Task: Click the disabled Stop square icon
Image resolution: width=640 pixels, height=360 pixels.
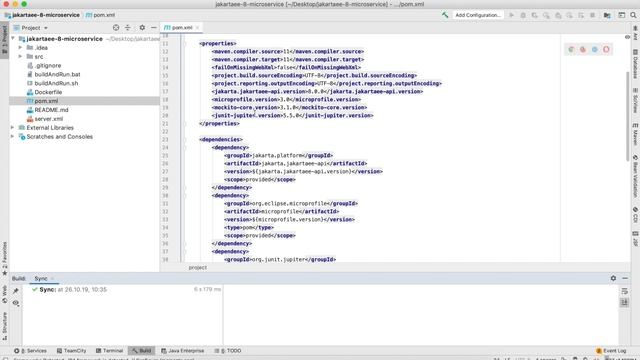Action: 592,15
